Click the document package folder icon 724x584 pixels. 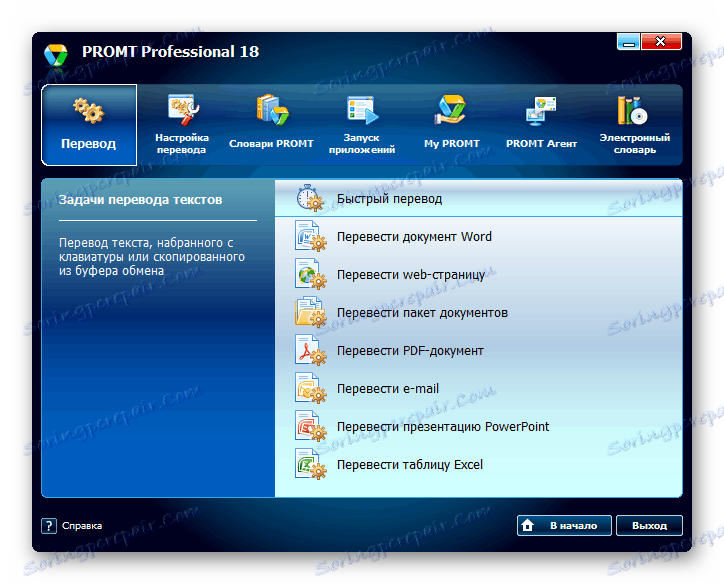tap(310, 312)
